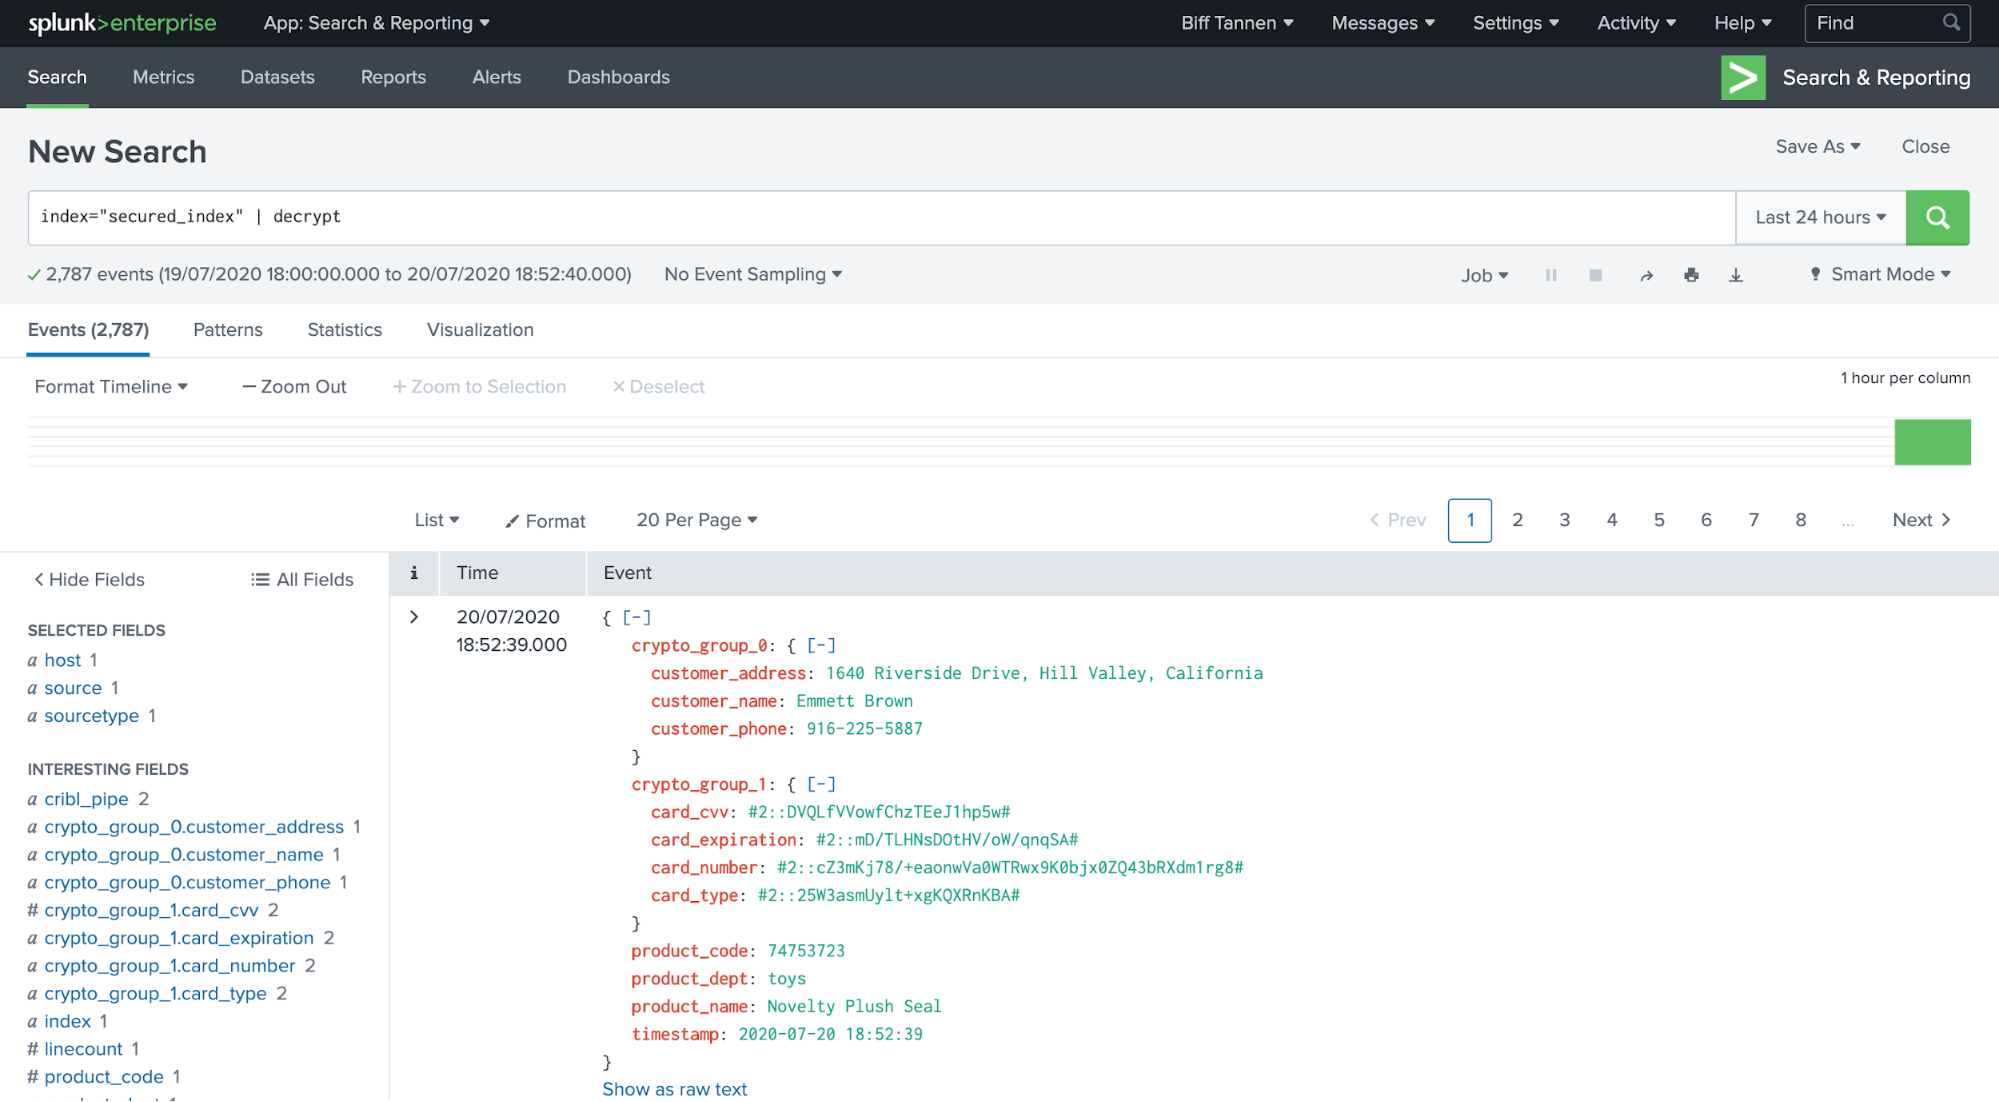Image resolution: width=1999 pixels, height=1102 pixels.
Task: Click the customer_name value Emmett Brown
Action: tap(854, 701)
